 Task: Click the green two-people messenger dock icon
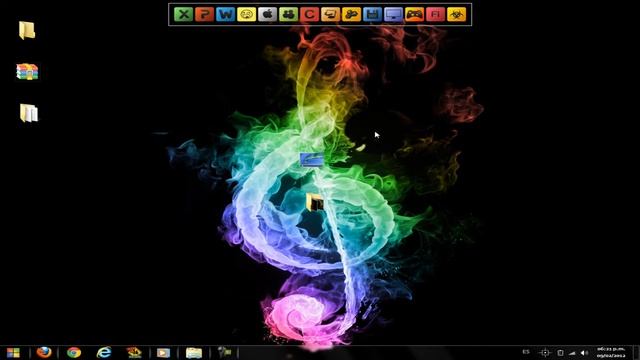(x=289, y=14)
